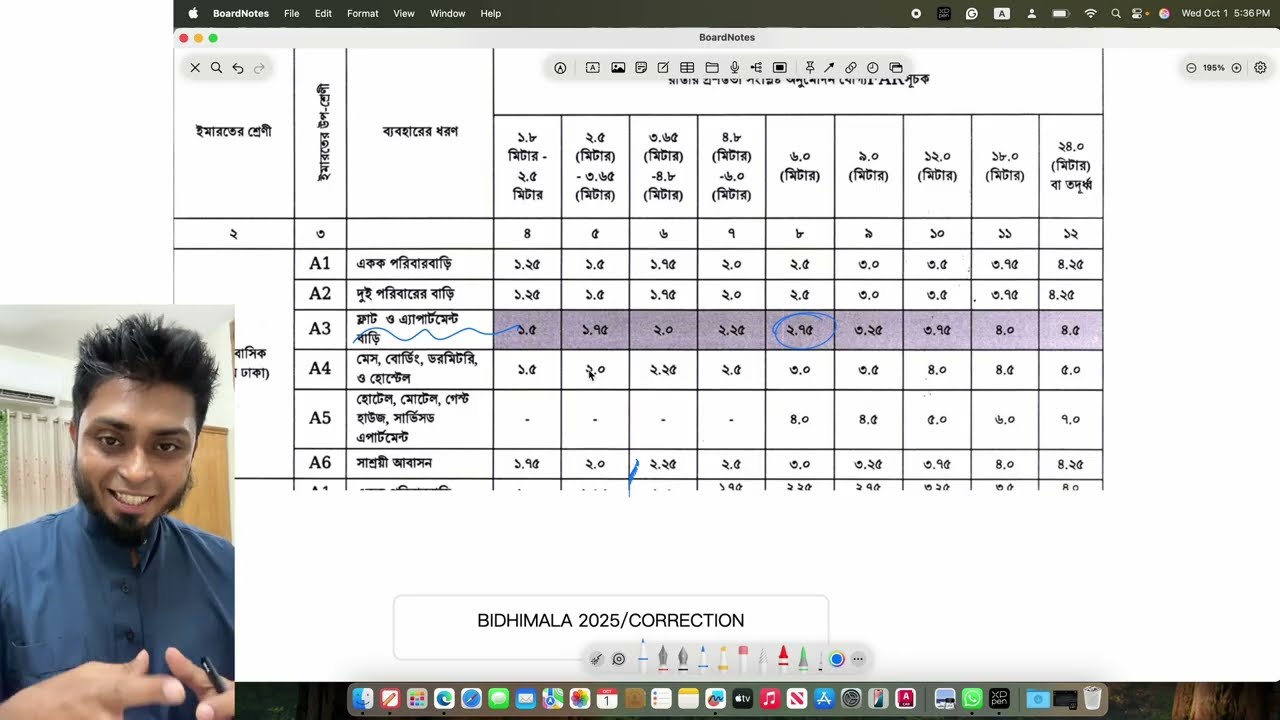Viewport: 1280px width, 720px height.
Task: Insert a link with the chain icon
Action: (850, 68)
